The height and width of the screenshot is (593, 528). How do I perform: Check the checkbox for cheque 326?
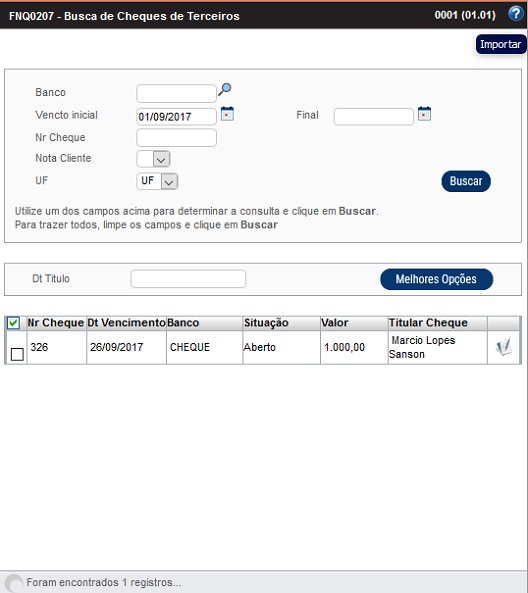pos(17,354)
